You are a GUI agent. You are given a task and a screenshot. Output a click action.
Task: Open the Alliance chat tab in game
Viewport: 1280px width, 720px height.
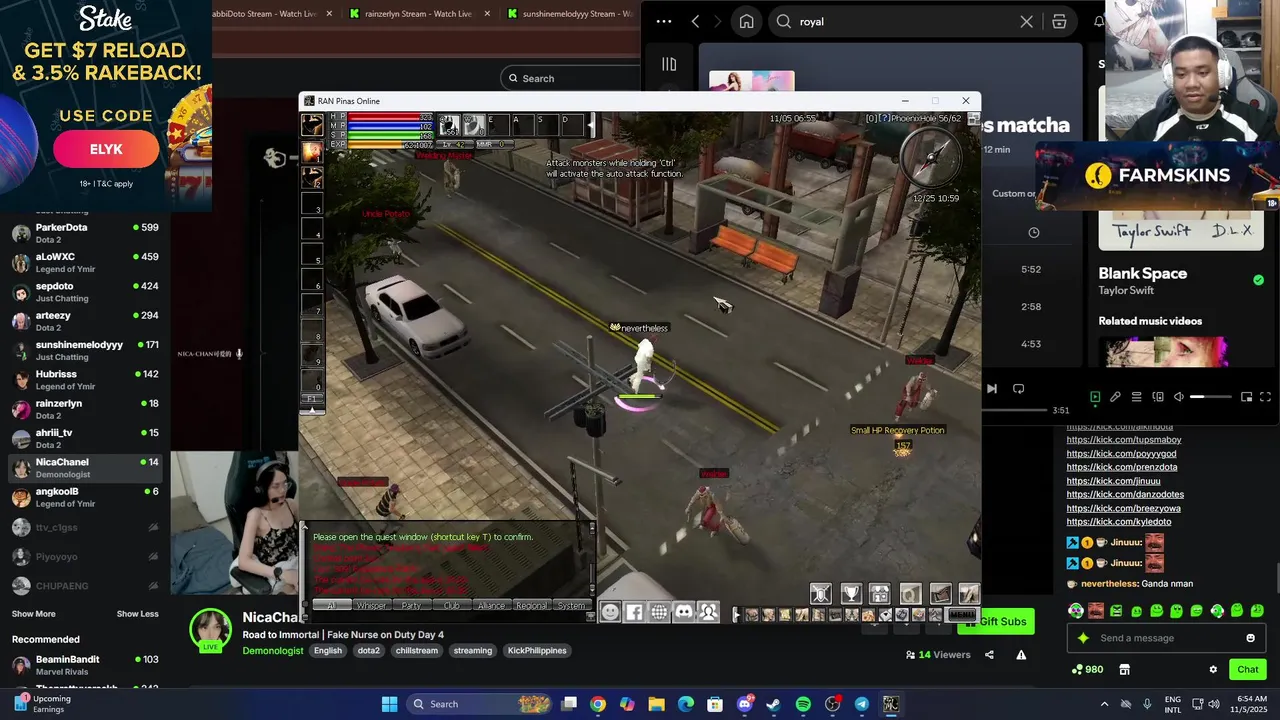[x=491, y=605]
